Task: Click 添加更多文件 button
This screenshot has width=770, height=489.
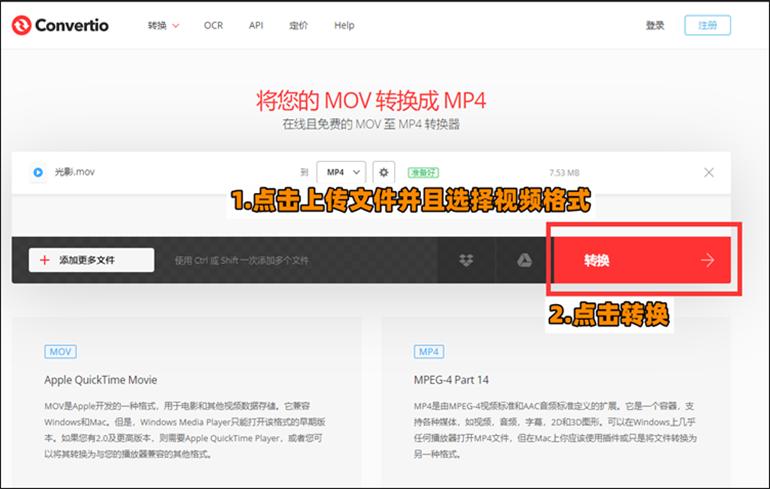Action: pyautogui.click(x=91, y=260)
